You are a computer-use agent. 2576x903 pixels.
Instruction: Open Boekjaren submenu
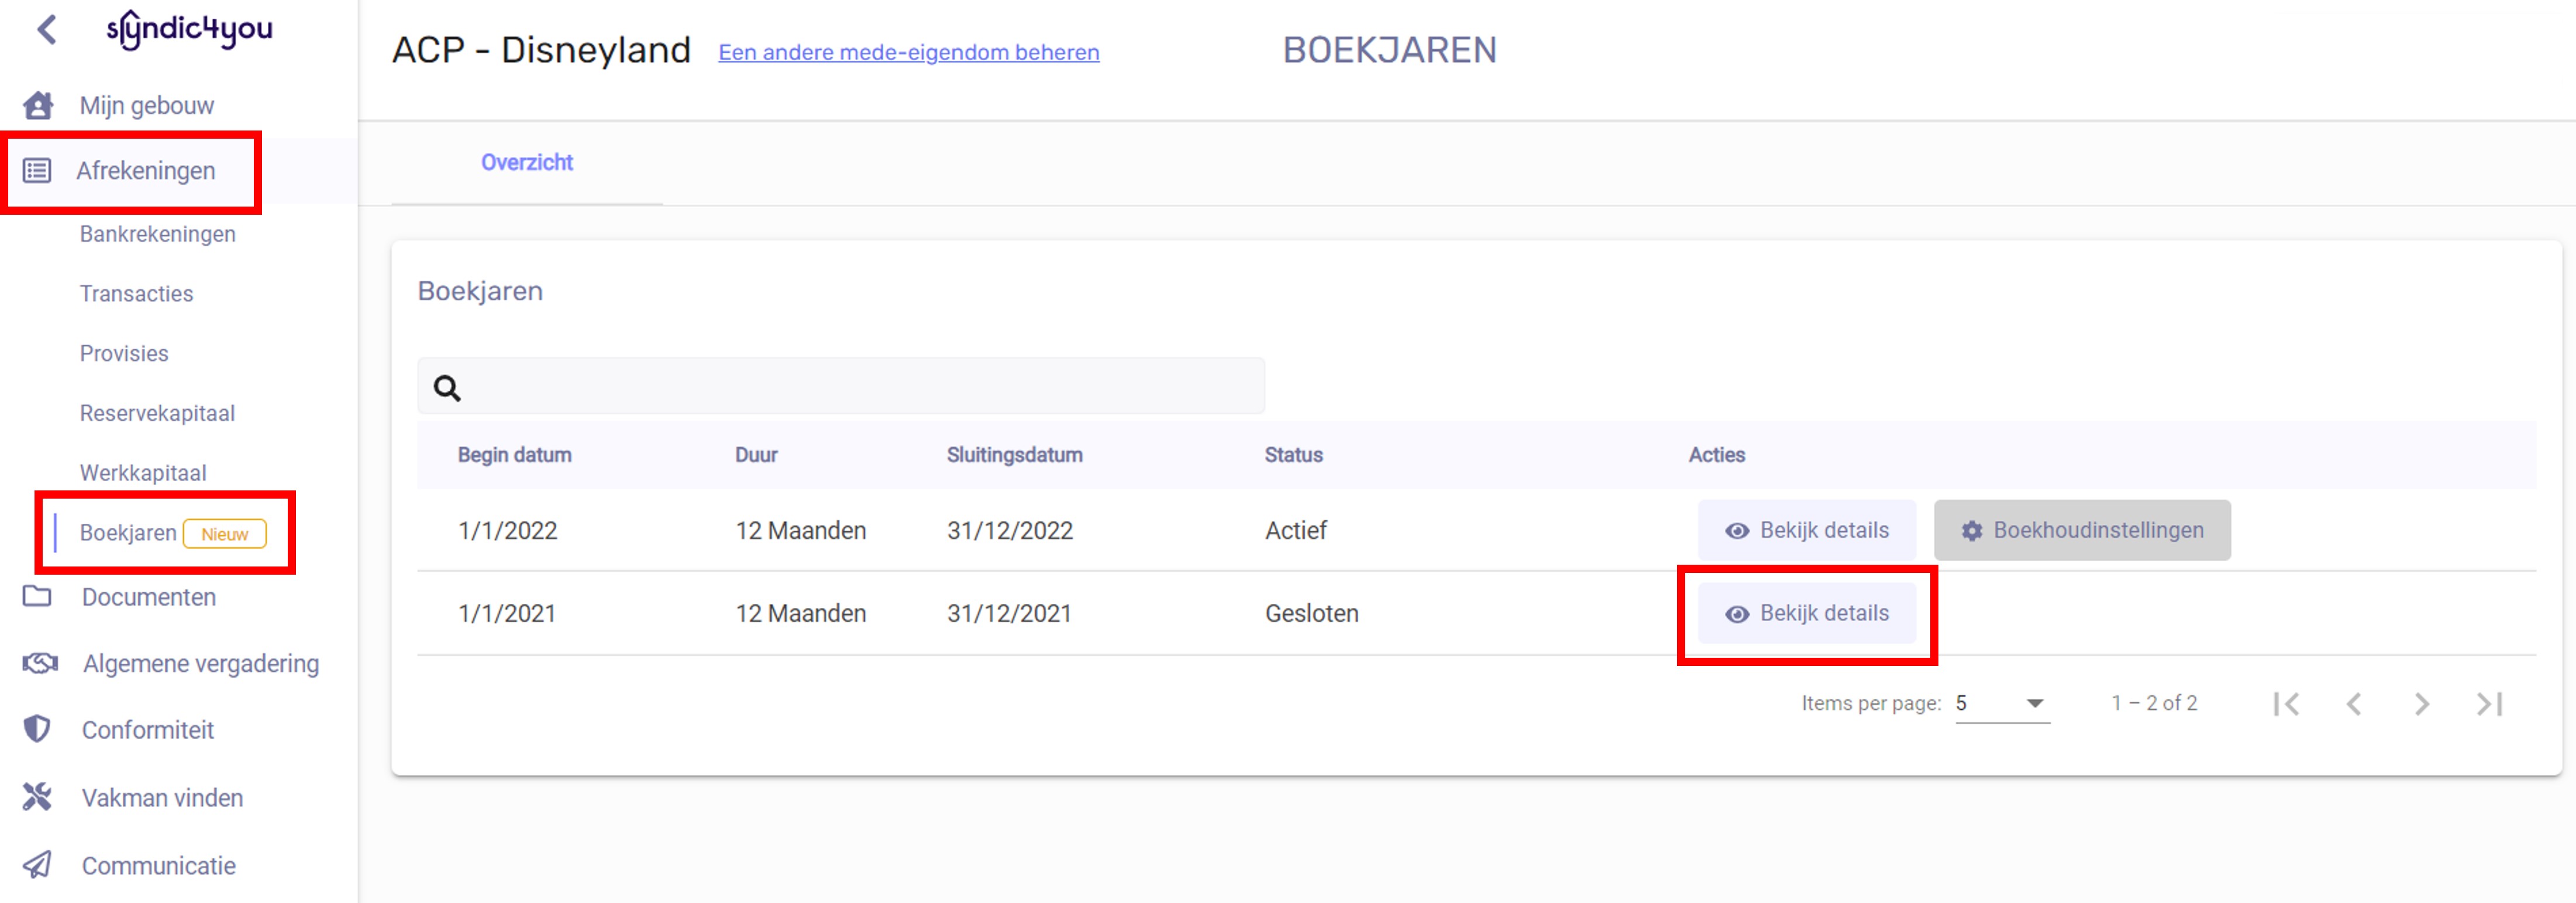tap(128, 532)
